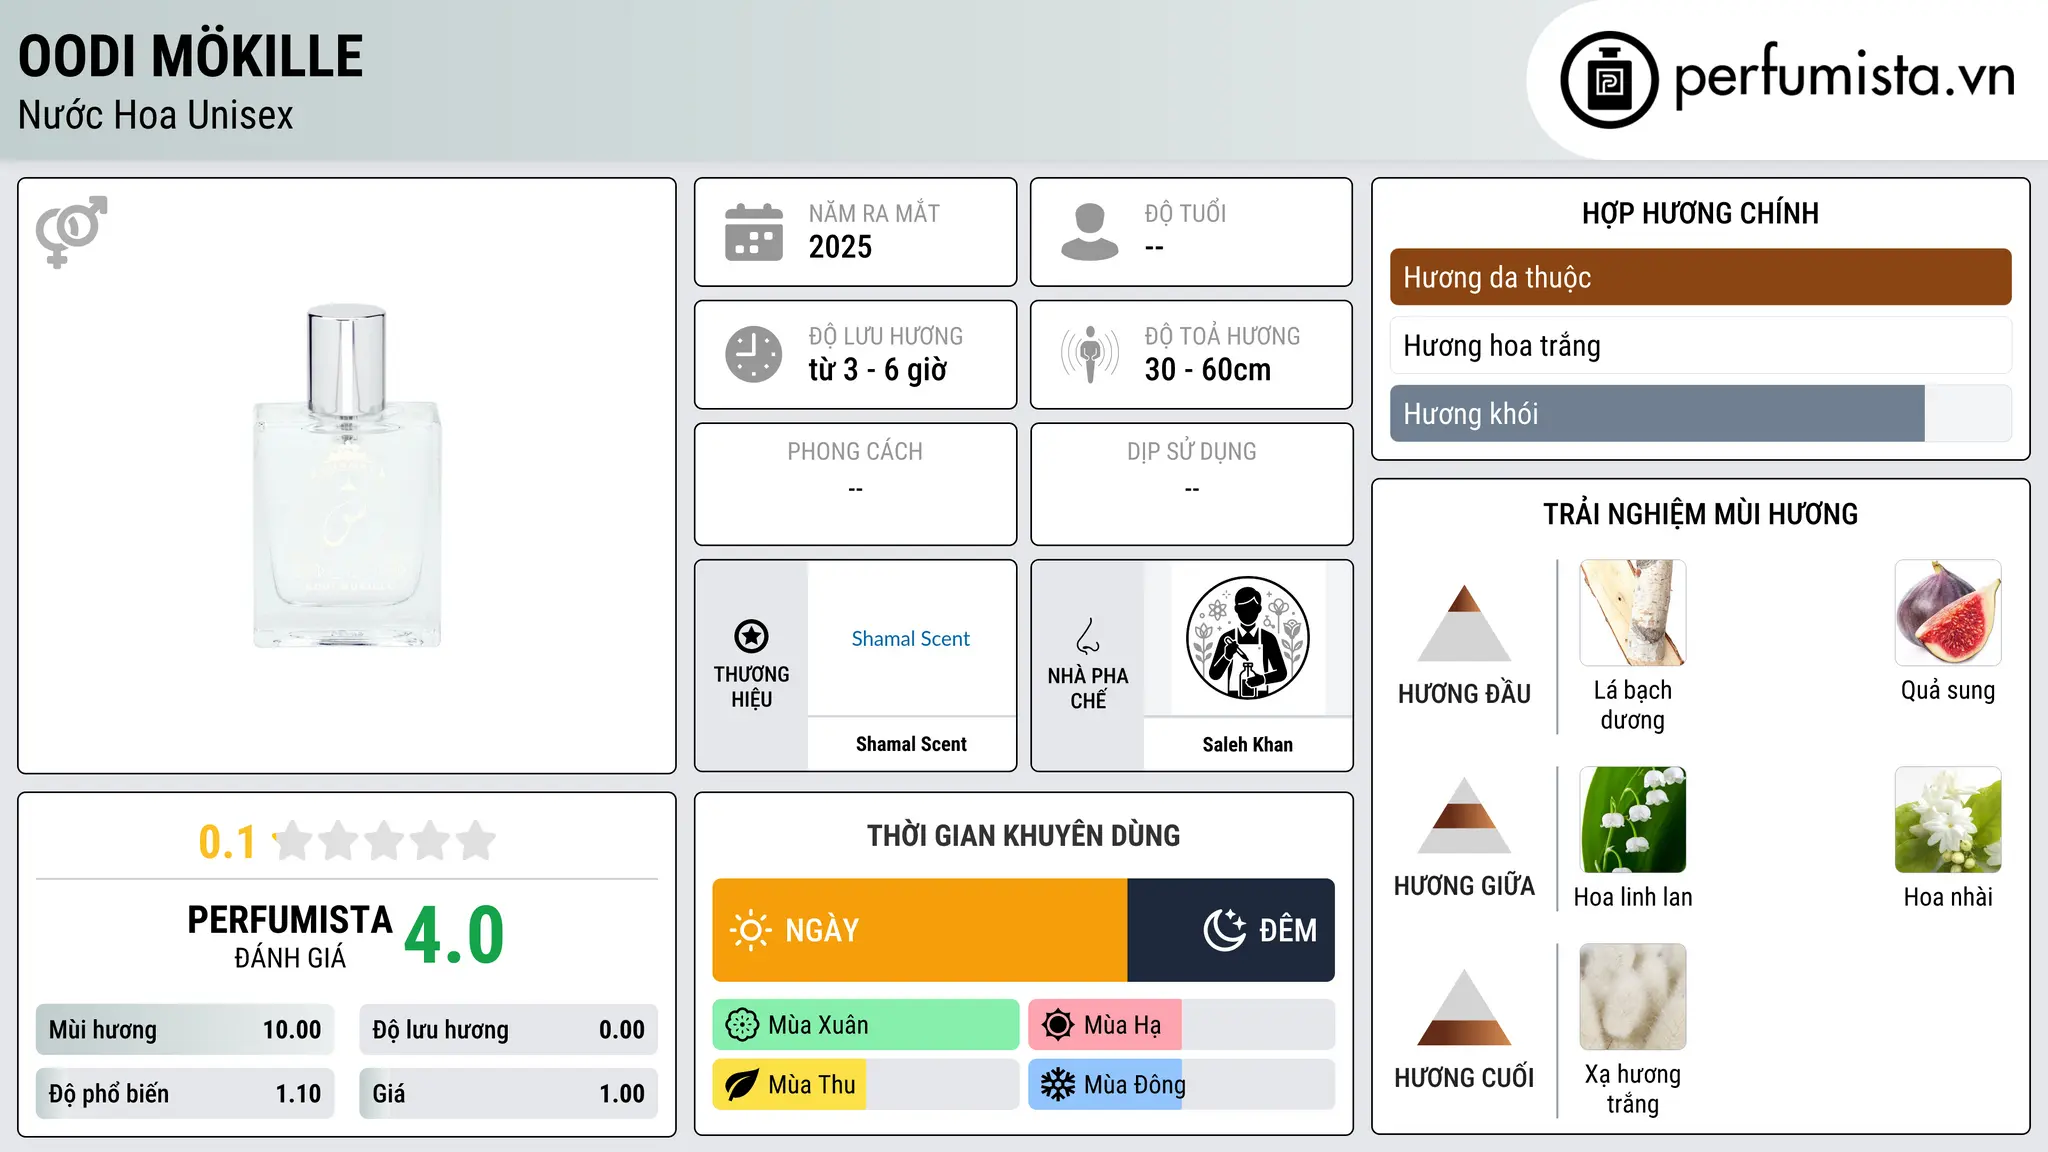Select the Hương hoa trắng accord bar
Screen dimensions: 2048x1152
click(1700, 345)
